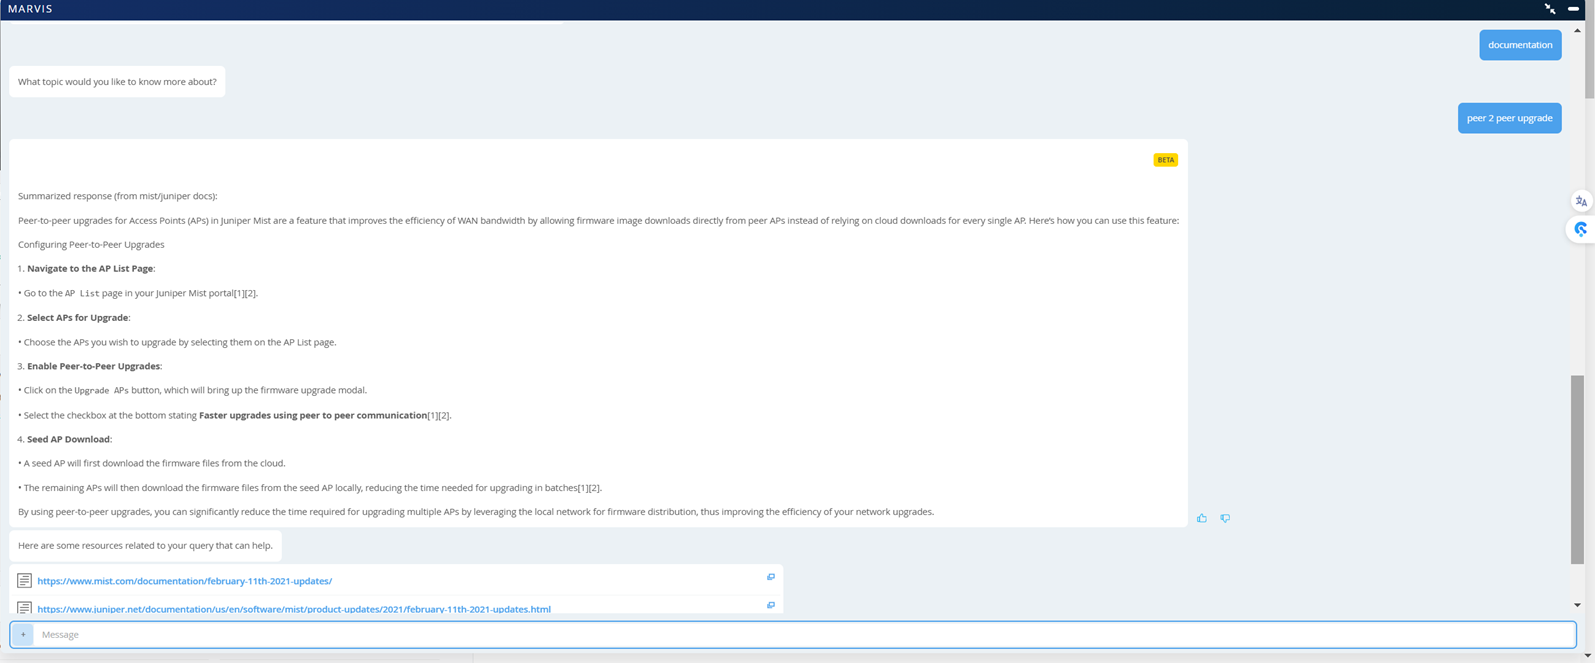Click the chat scrollbar thumb
This screenshot has width=1595, height=663.
1577,470
